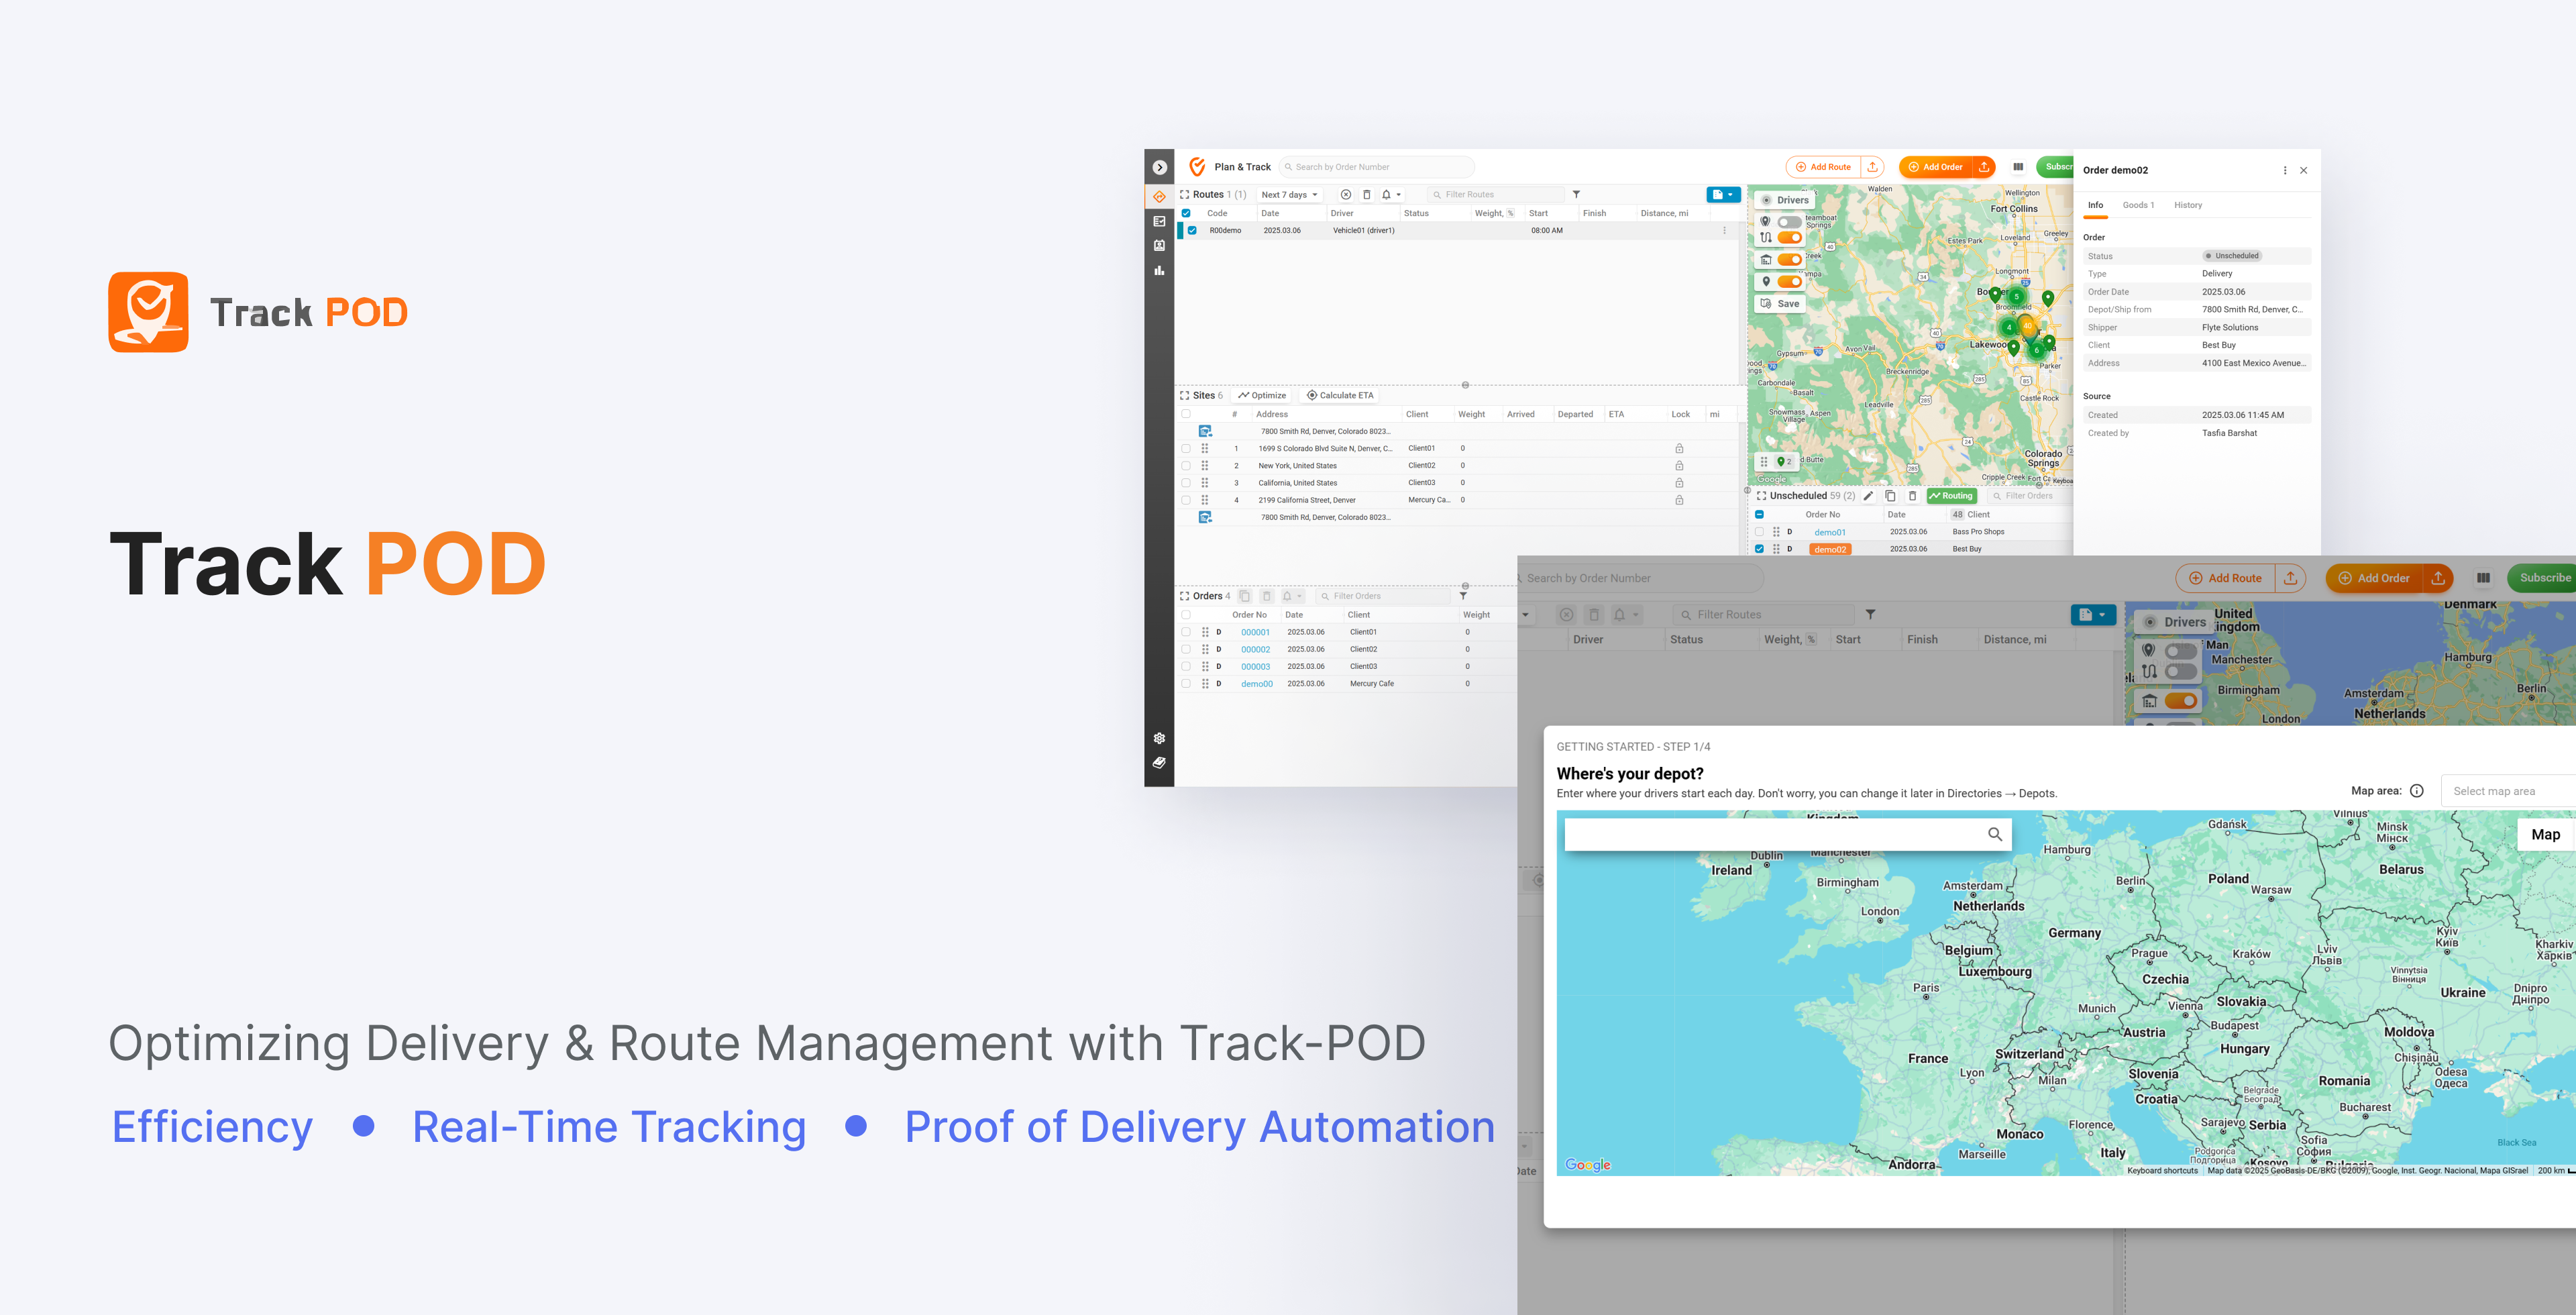Open settings gear in the dark sidebar
Viewport: 2576px width, 1315px height.
(1159, 738)
